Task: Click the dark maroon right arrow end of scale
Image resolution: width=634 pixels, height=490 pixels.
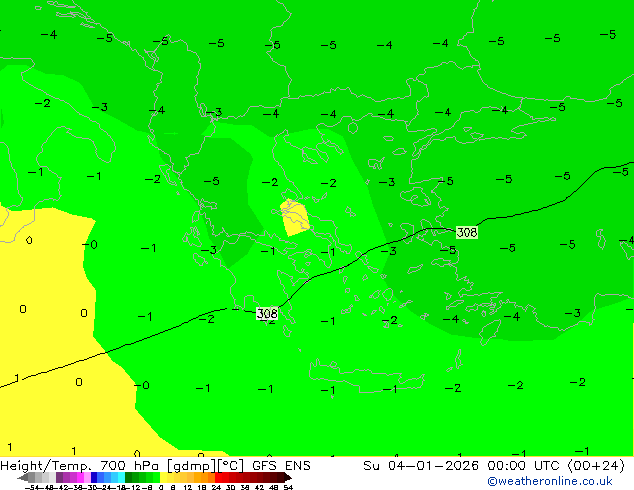Action: point(288,477)
